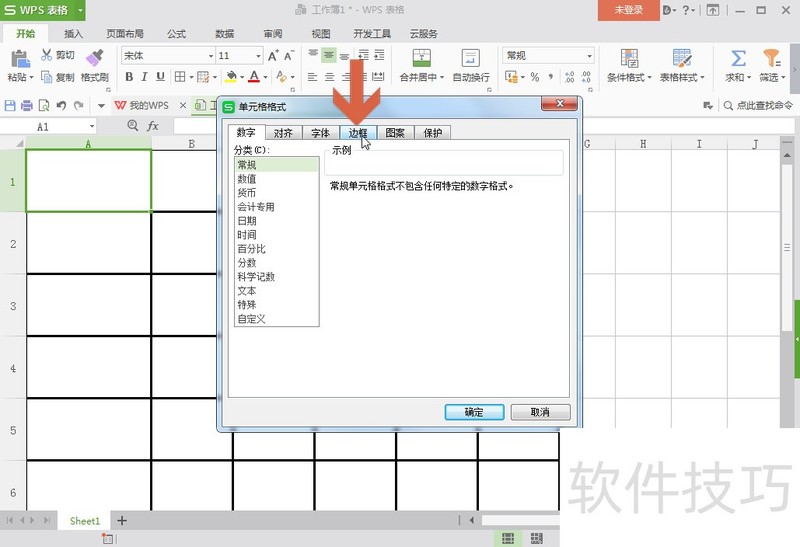Viewport: 800px width, 547px height.
Task: Click the Merge and Center (合并居中) icon
Action: [421, 58]
